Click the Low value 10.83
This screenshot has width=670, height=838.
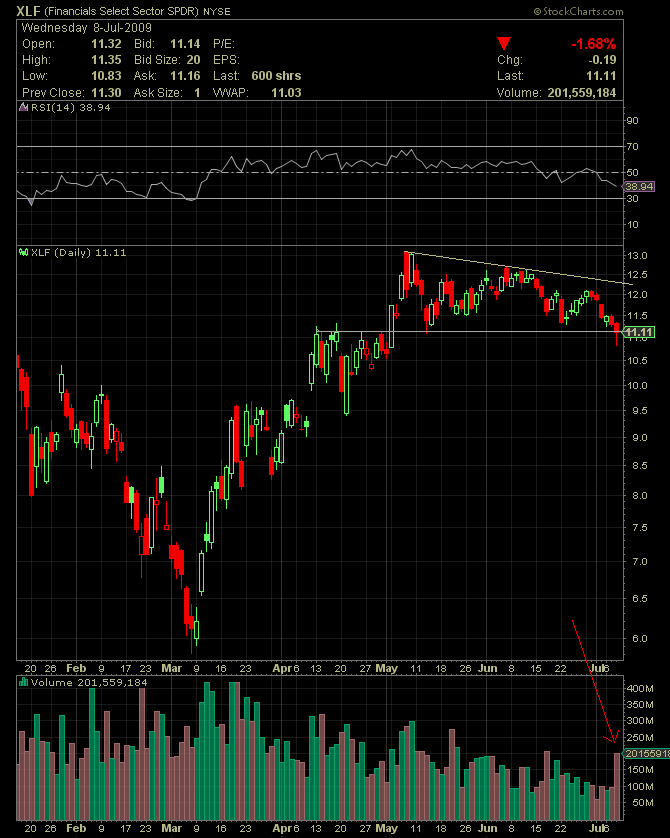tap(106, 76)
